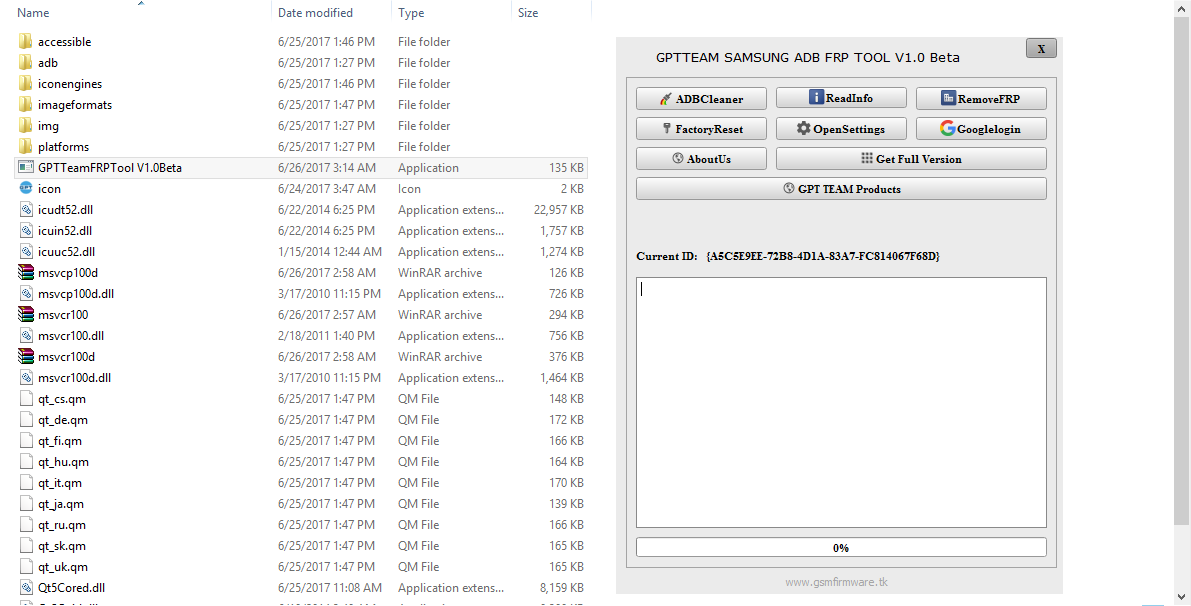Open GPT TEAM Products
Image resolution: width=1191 pixels, height=606 pixels.
click(x=841, y=188)
